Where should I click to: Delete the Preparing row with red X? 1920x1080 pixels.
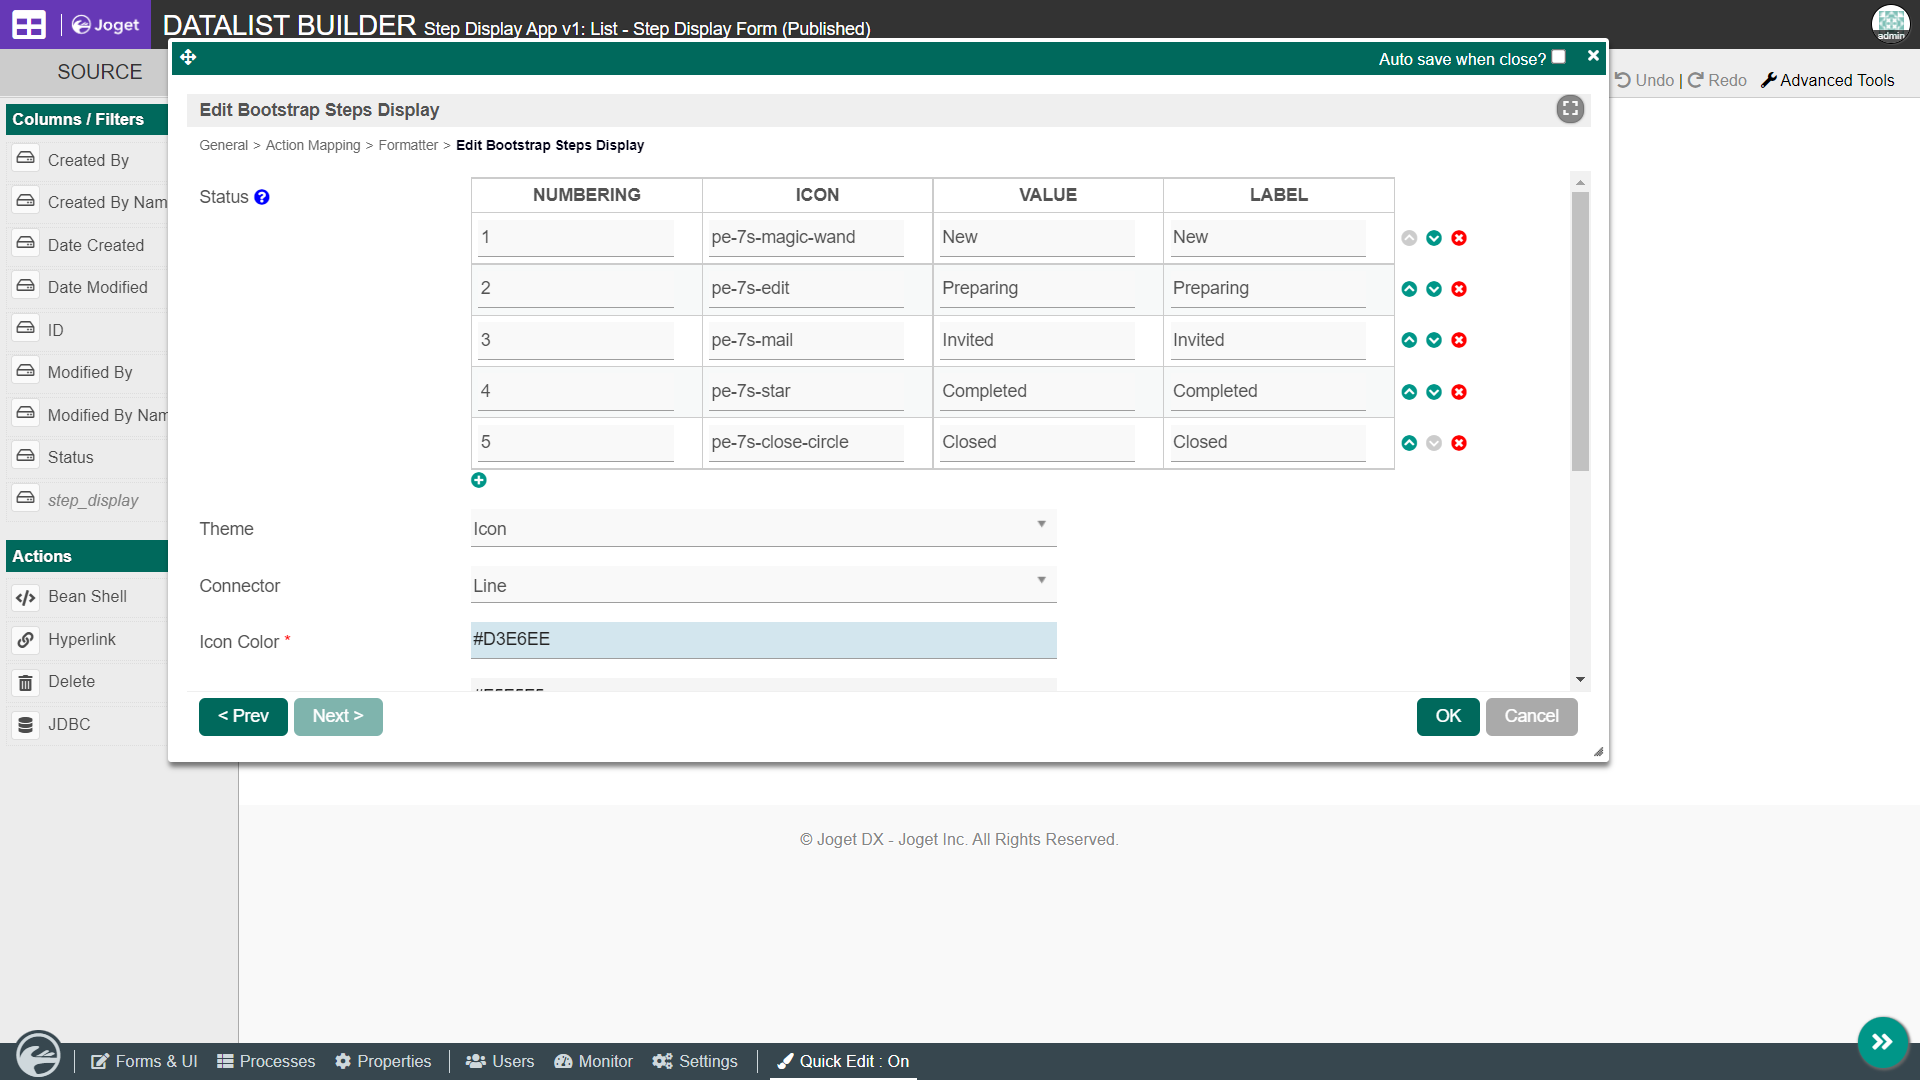click(x=1459, y=289)
